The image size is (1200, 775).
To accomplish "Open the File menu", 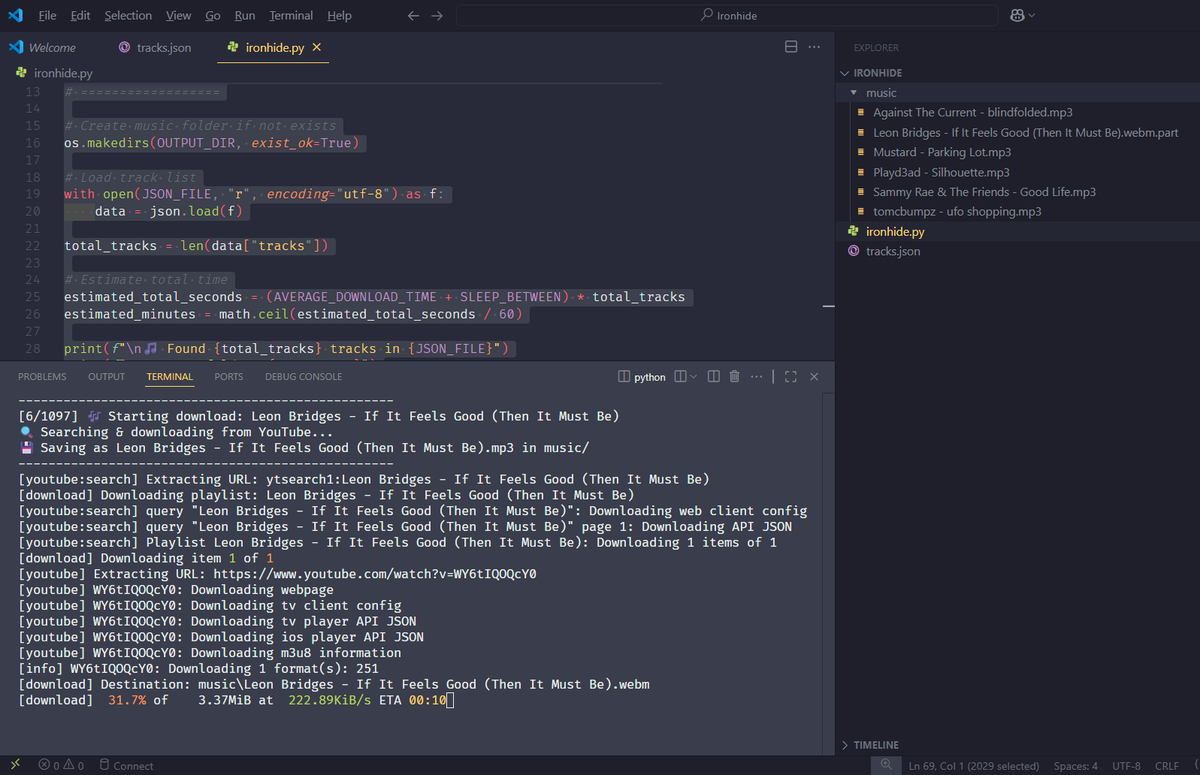I will coord(47,15).
